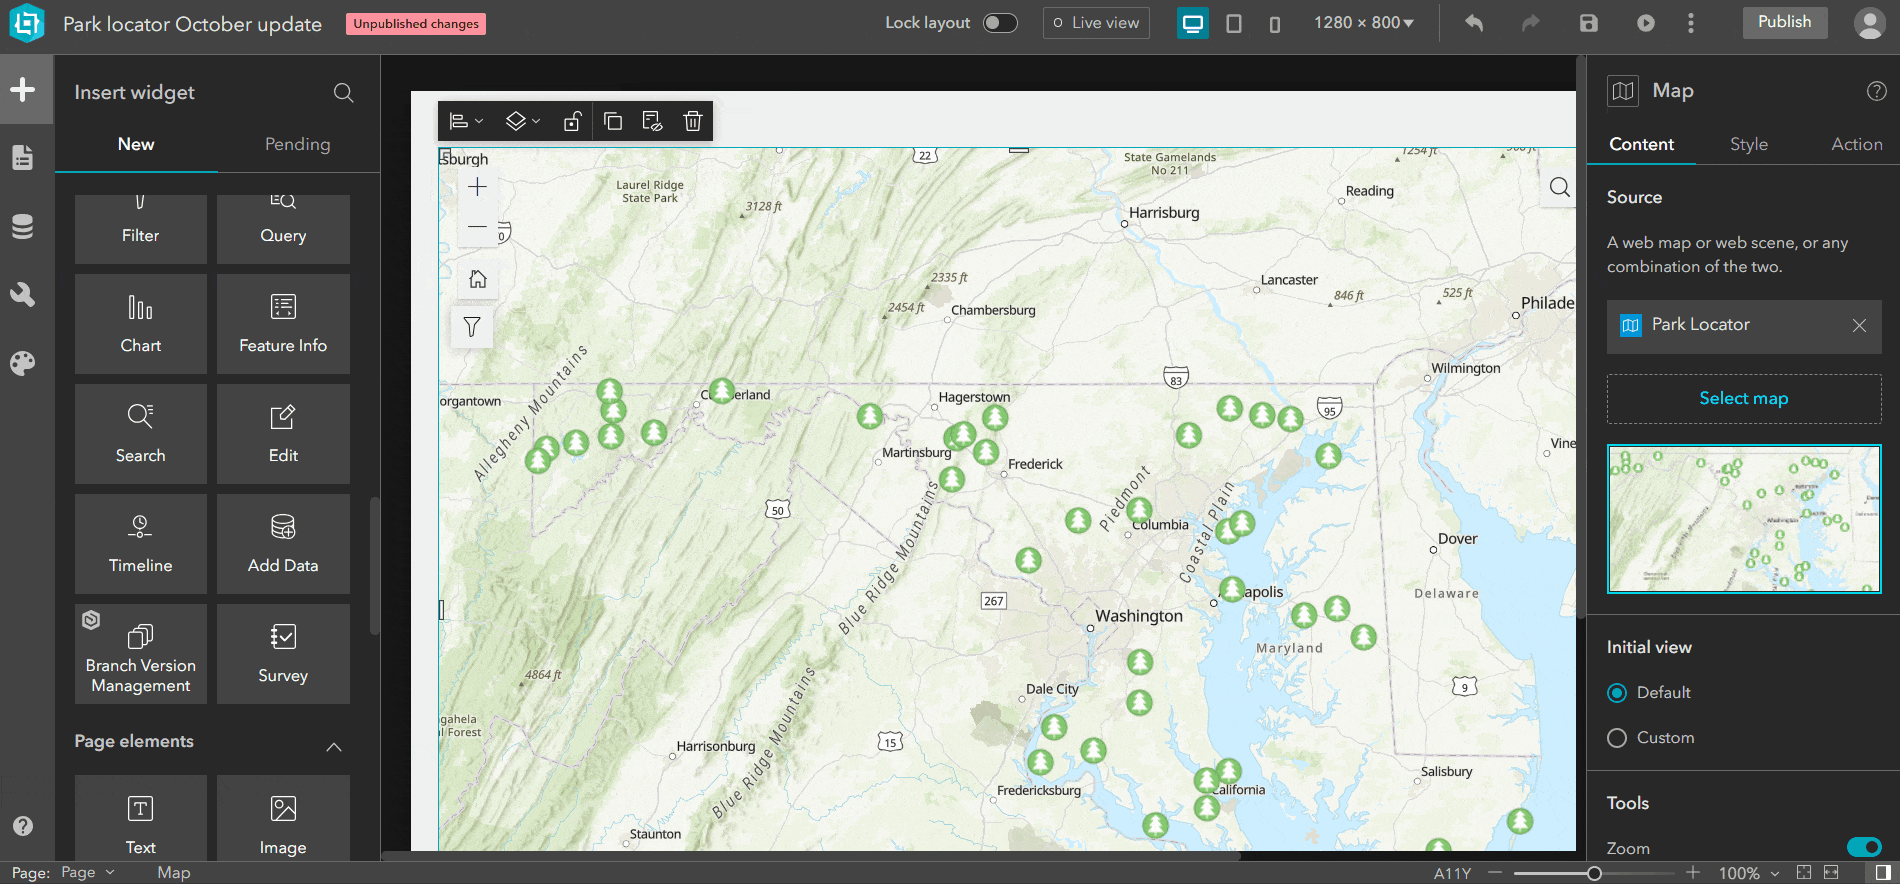Open the align dropdown in widget toolbar
1900x884 pixels.
[x=466, y=121]
